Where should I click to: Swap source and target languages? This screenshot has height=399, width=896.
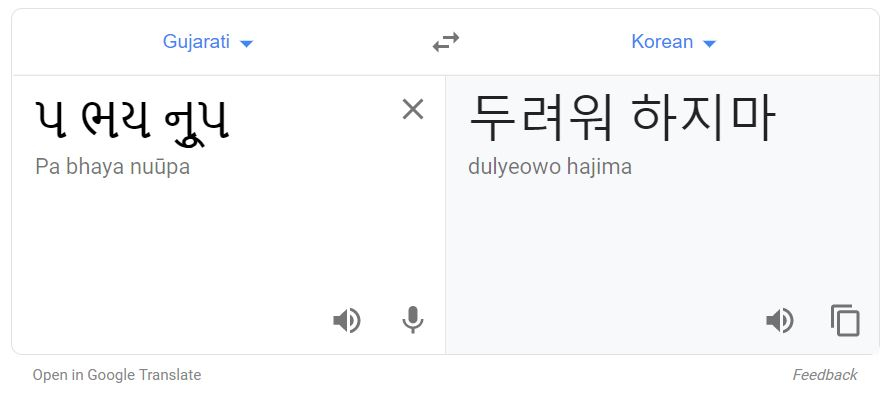pyautogui.click(x=446, y=42)
